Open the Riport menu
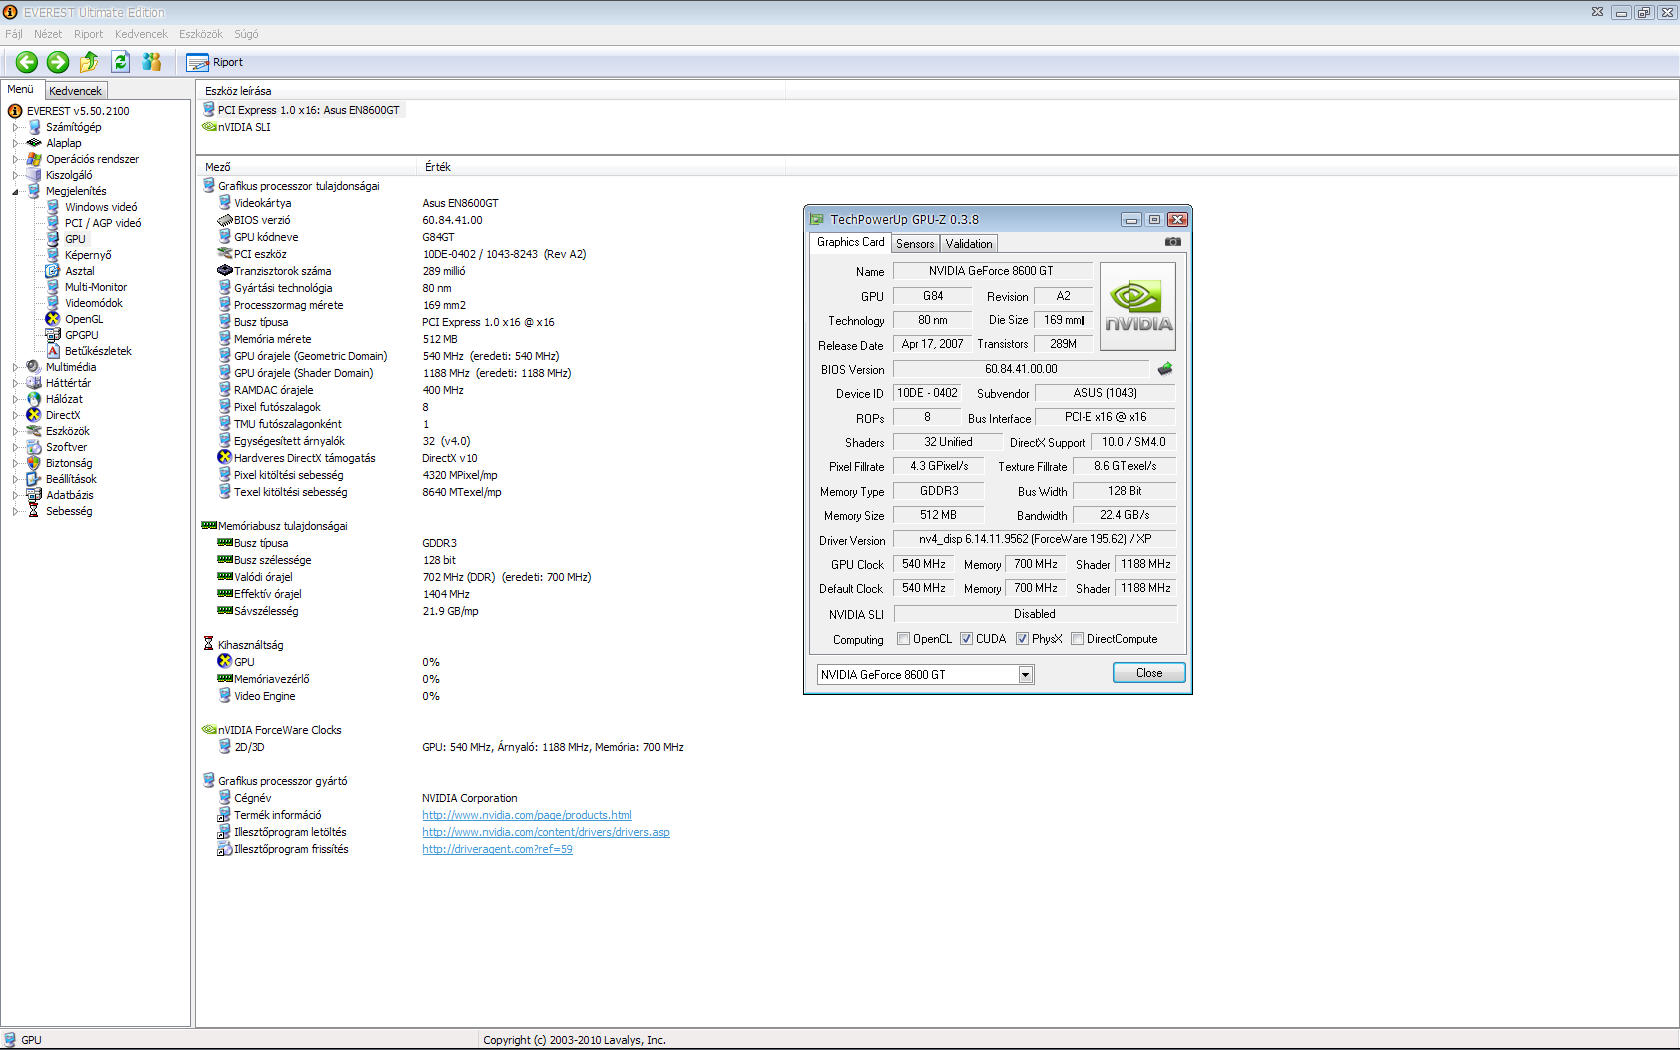The image size is (1680, 1050). tap(88, 34)
